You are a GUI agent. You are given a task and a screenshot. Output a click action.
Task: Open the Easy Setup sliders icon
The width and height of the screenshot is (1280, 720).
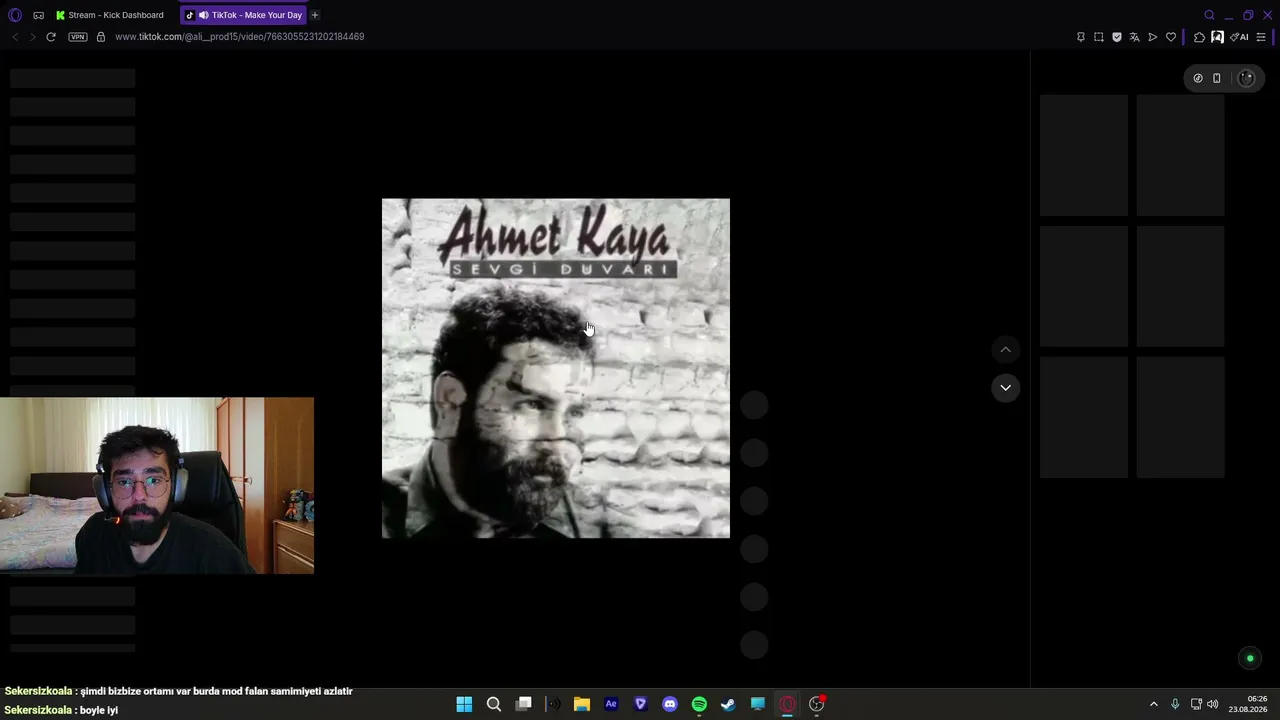coord(1261,37)
